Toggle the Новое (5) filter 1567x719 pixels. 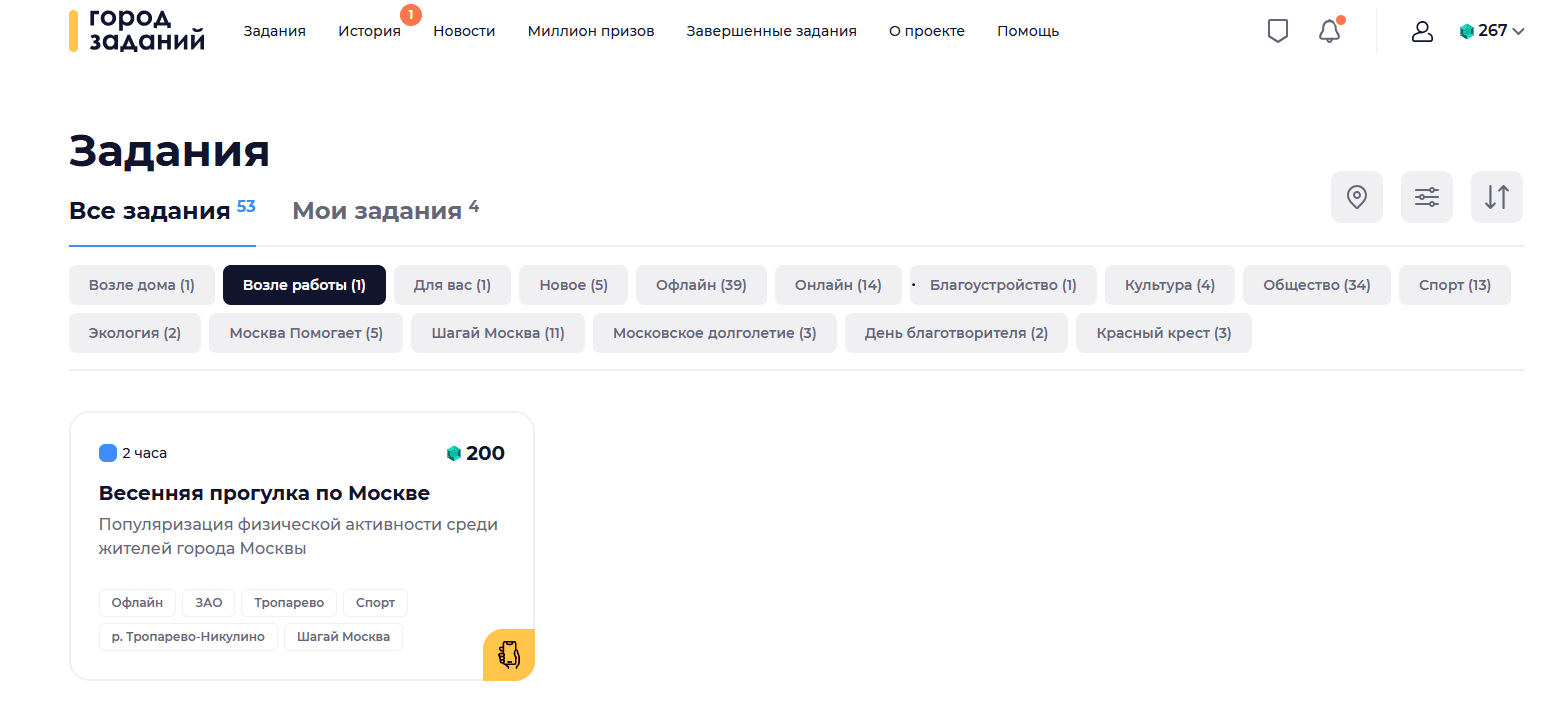(573, 285)
